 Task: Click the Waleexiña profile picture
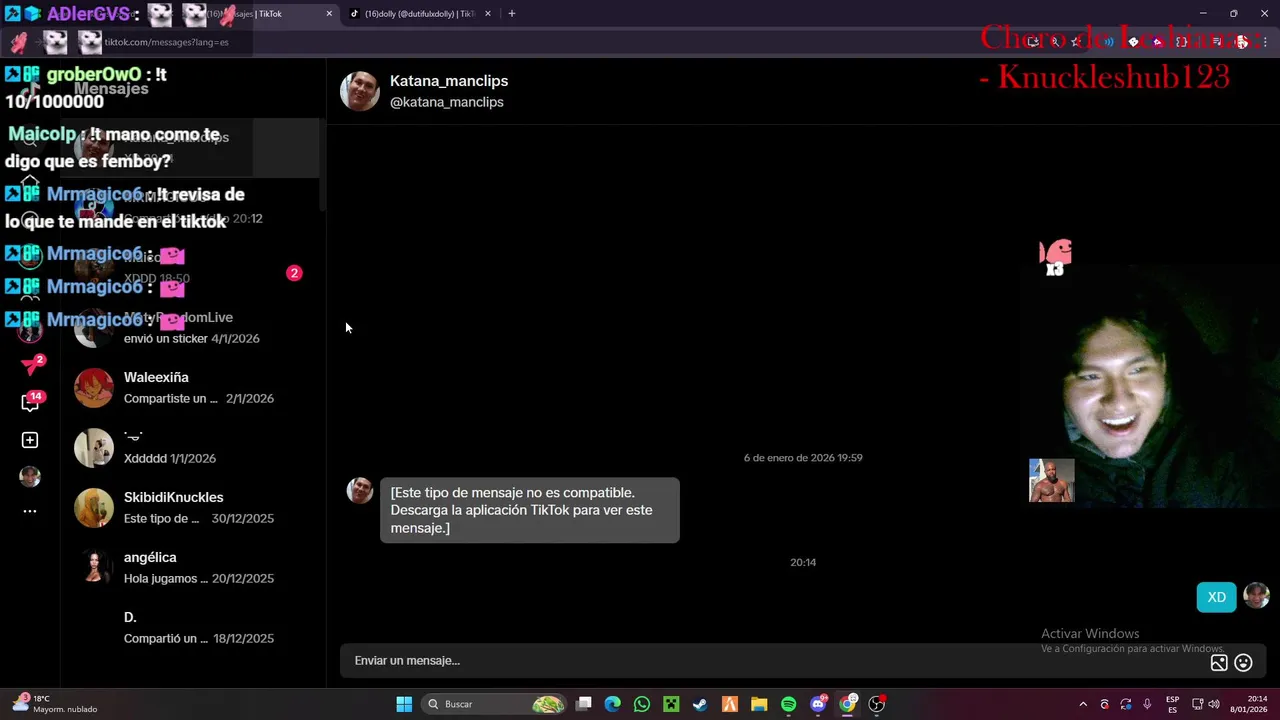(94, 388)
